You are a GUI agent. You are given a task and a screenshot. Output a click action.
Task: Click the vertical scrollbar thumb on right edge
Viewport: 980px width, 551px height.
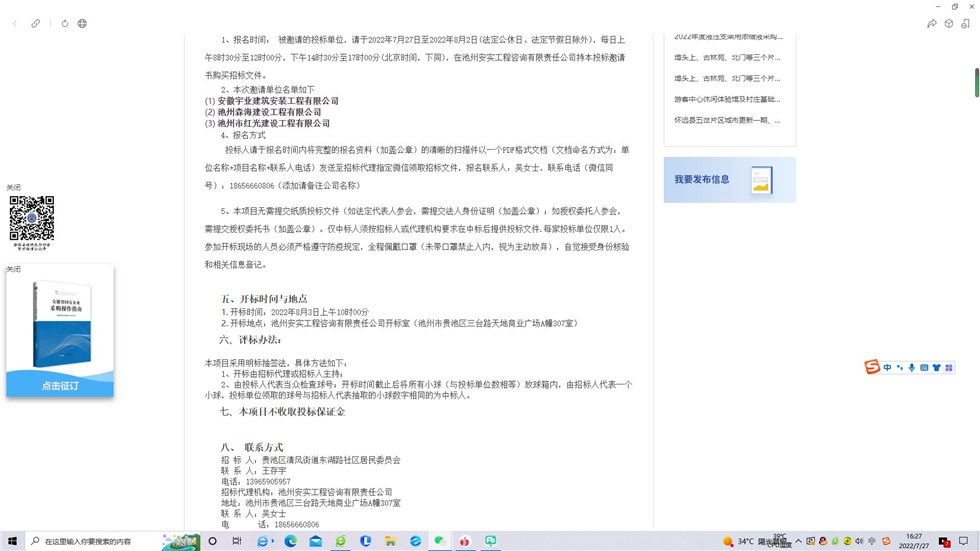coord(976,82)
